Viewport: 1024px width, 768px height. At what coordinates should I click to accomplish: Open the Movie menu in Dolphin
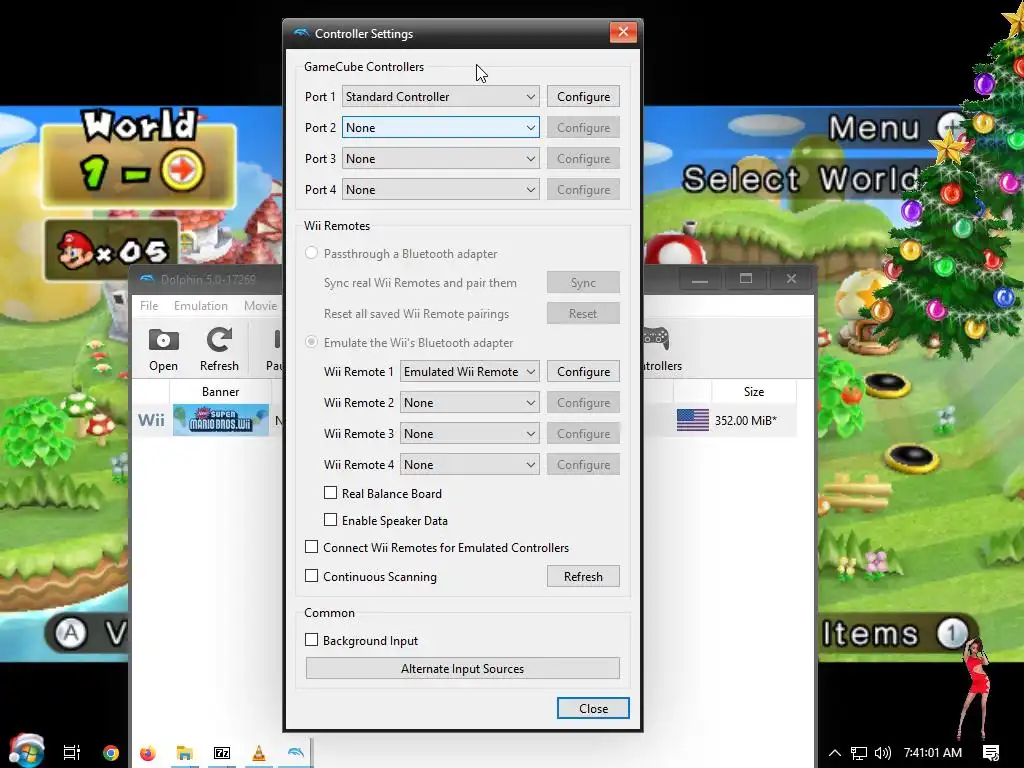pos(261,306)
